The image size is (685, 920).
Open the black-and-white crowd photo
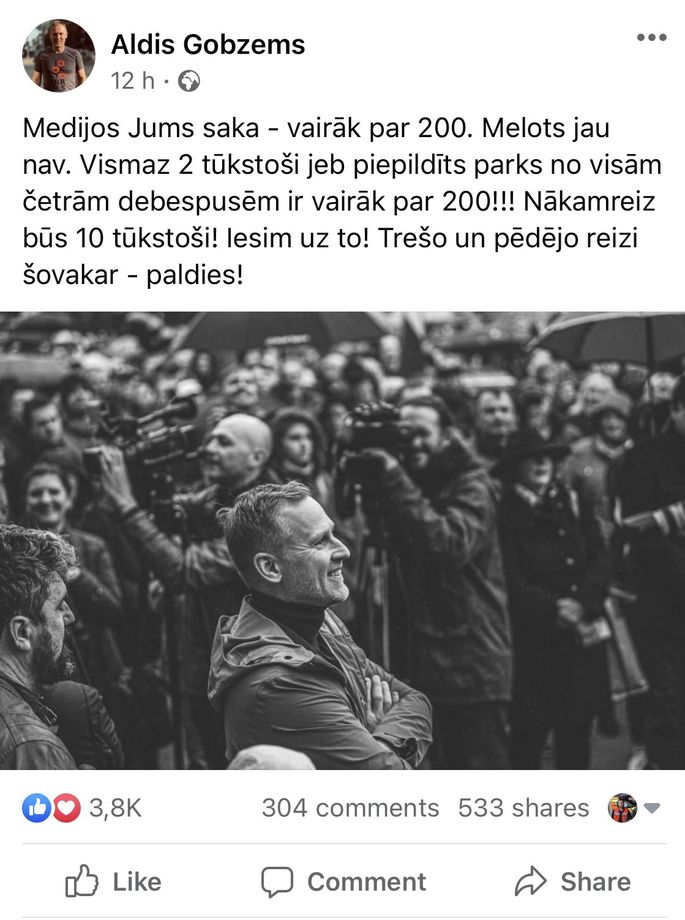pyautogui.click(x=342, y=540)
